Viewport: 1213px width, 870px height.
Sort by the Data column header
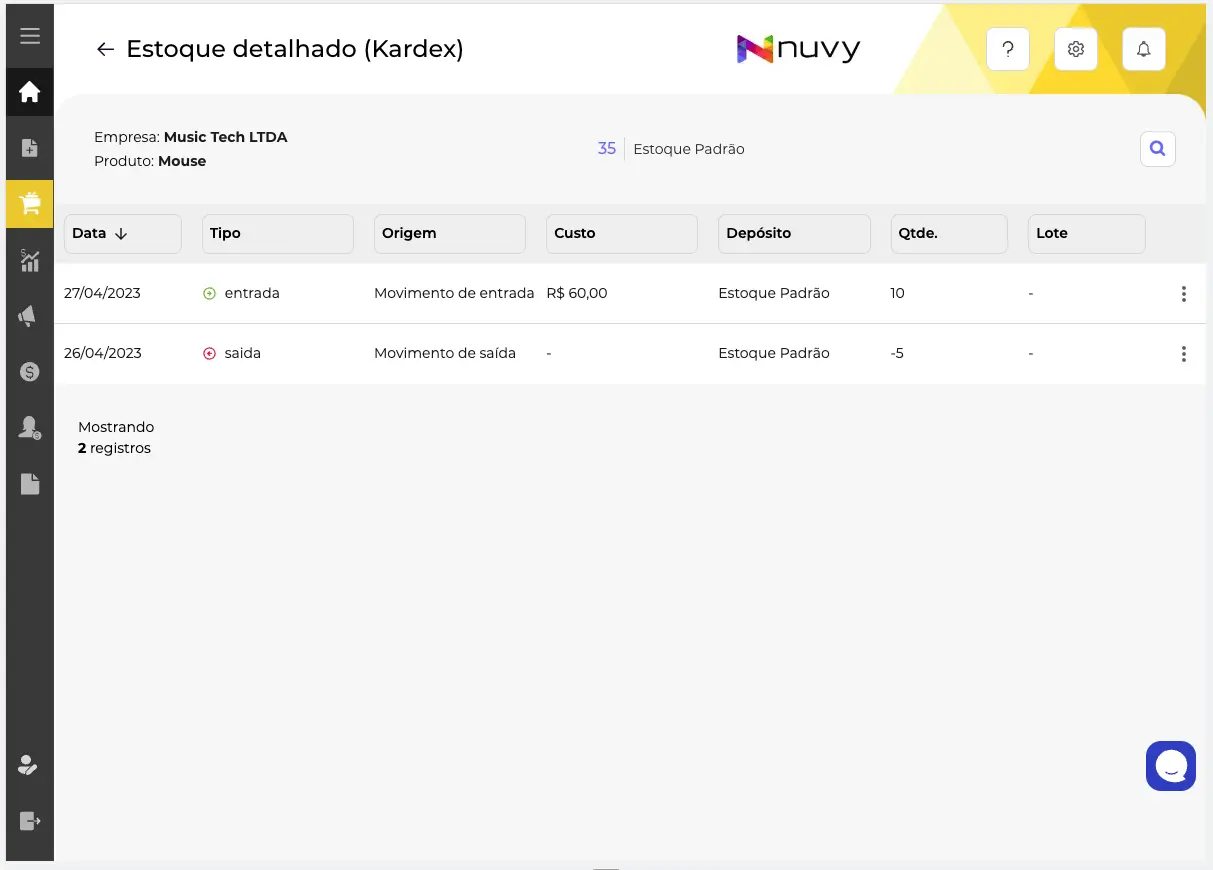(123, 233)
